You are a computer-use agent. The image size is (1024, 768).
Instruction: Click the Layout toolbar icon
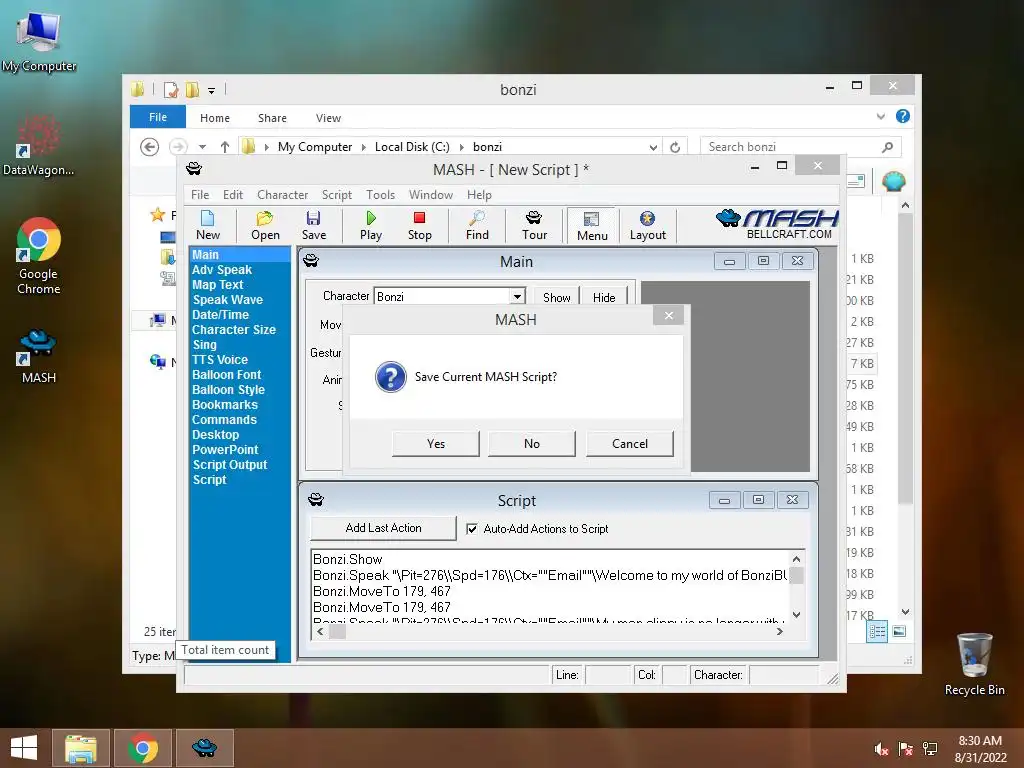click(x=647, y=225)
